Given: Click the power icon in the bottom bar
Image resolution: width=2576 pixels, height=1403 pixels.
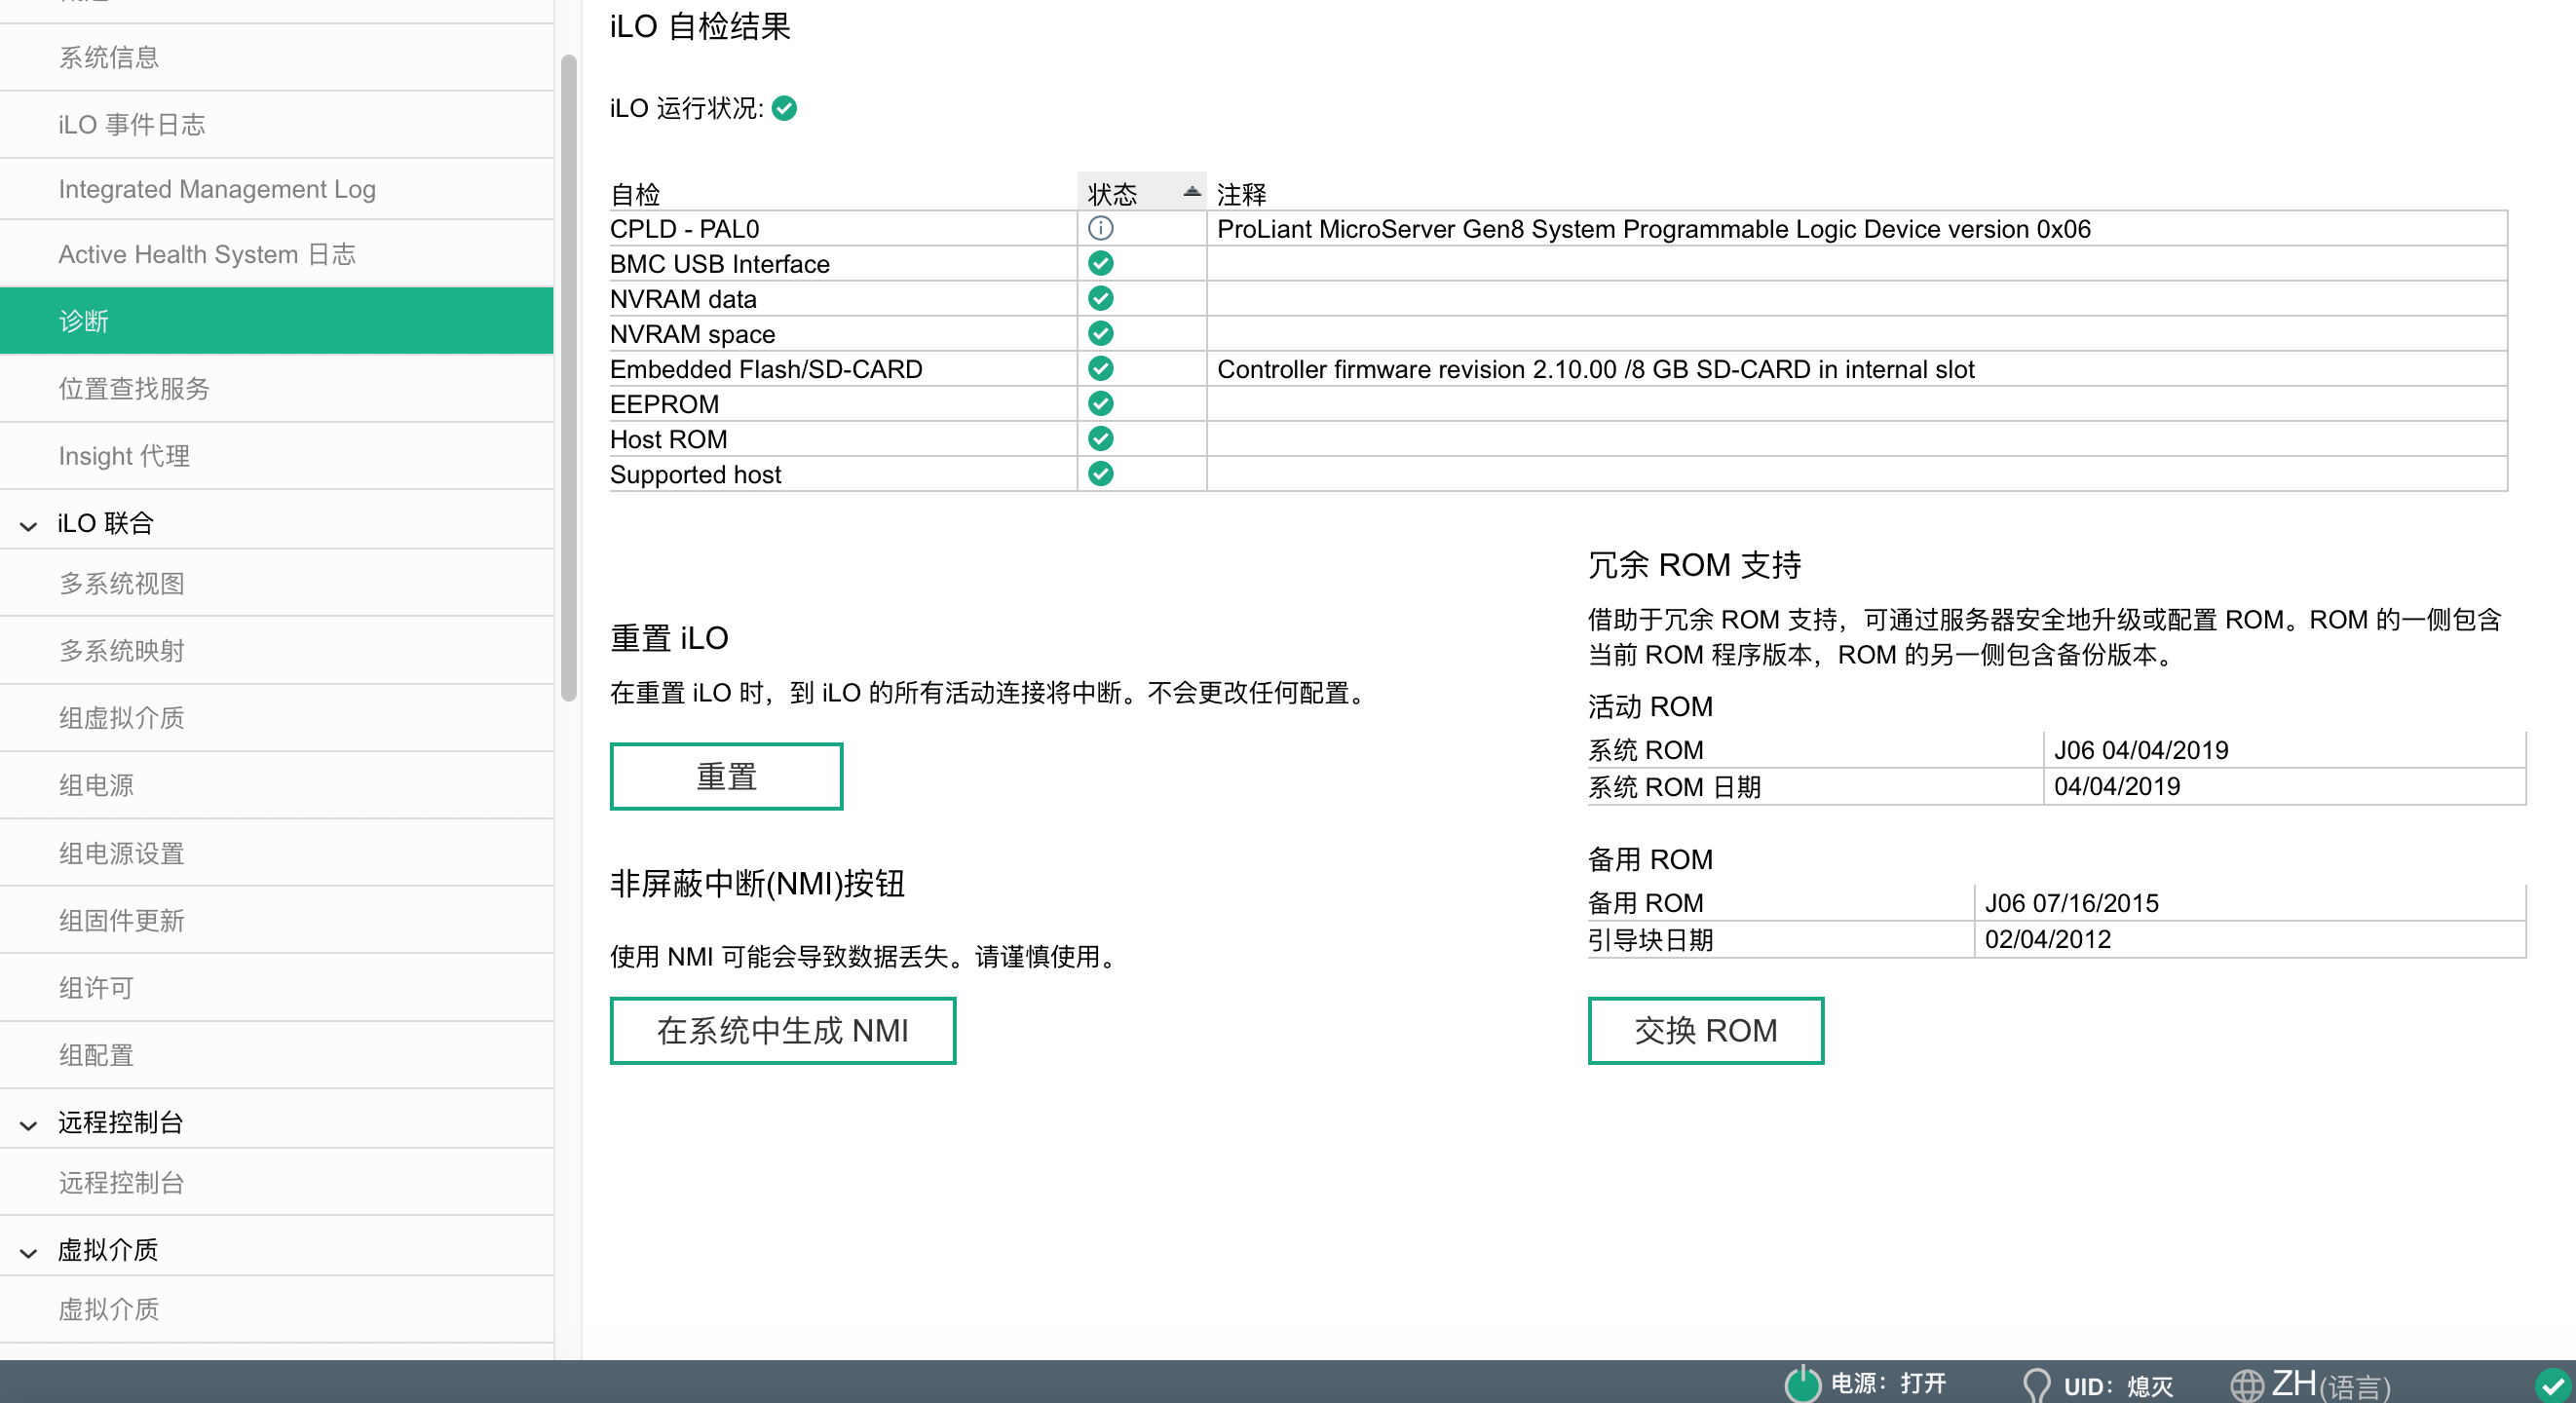Looking at the screenshot, I should (1802, 1384).
